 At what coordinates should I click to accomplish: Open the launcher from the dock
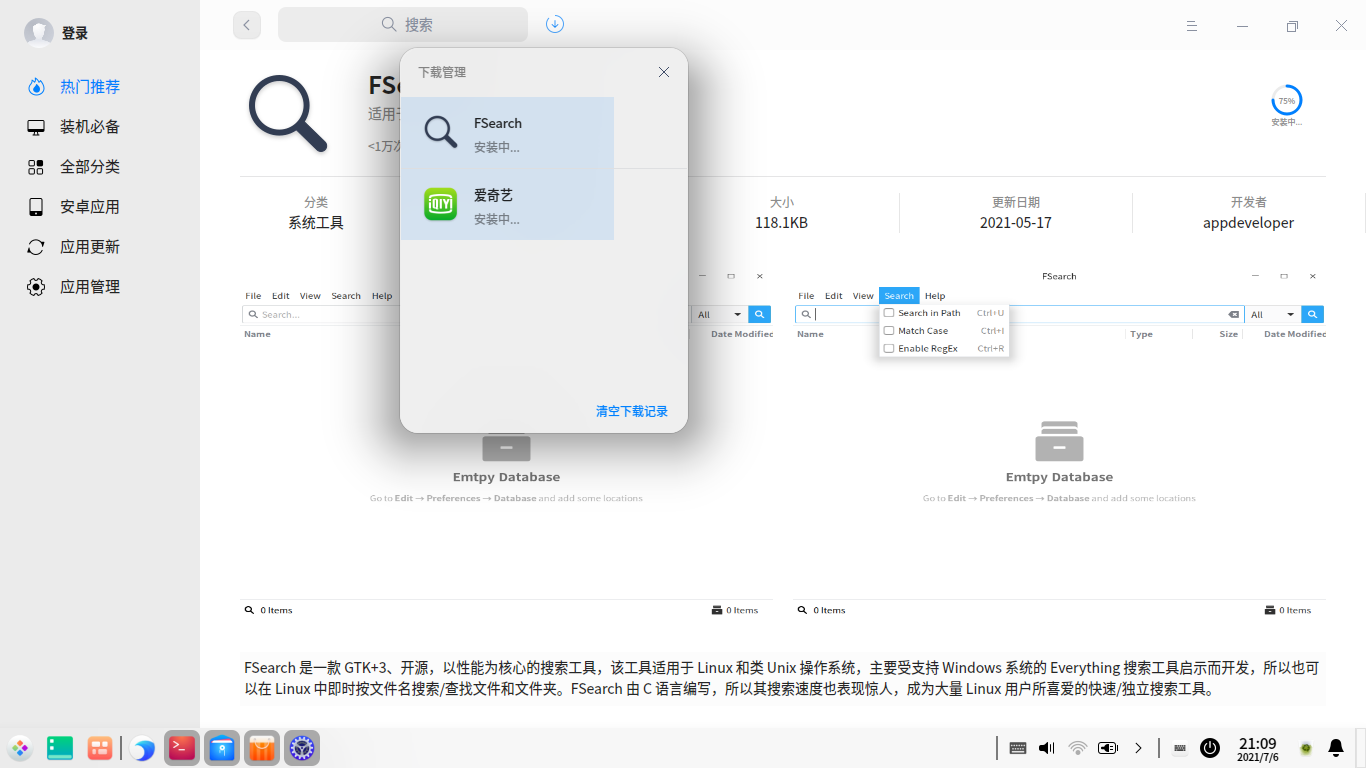click(20, 748)
